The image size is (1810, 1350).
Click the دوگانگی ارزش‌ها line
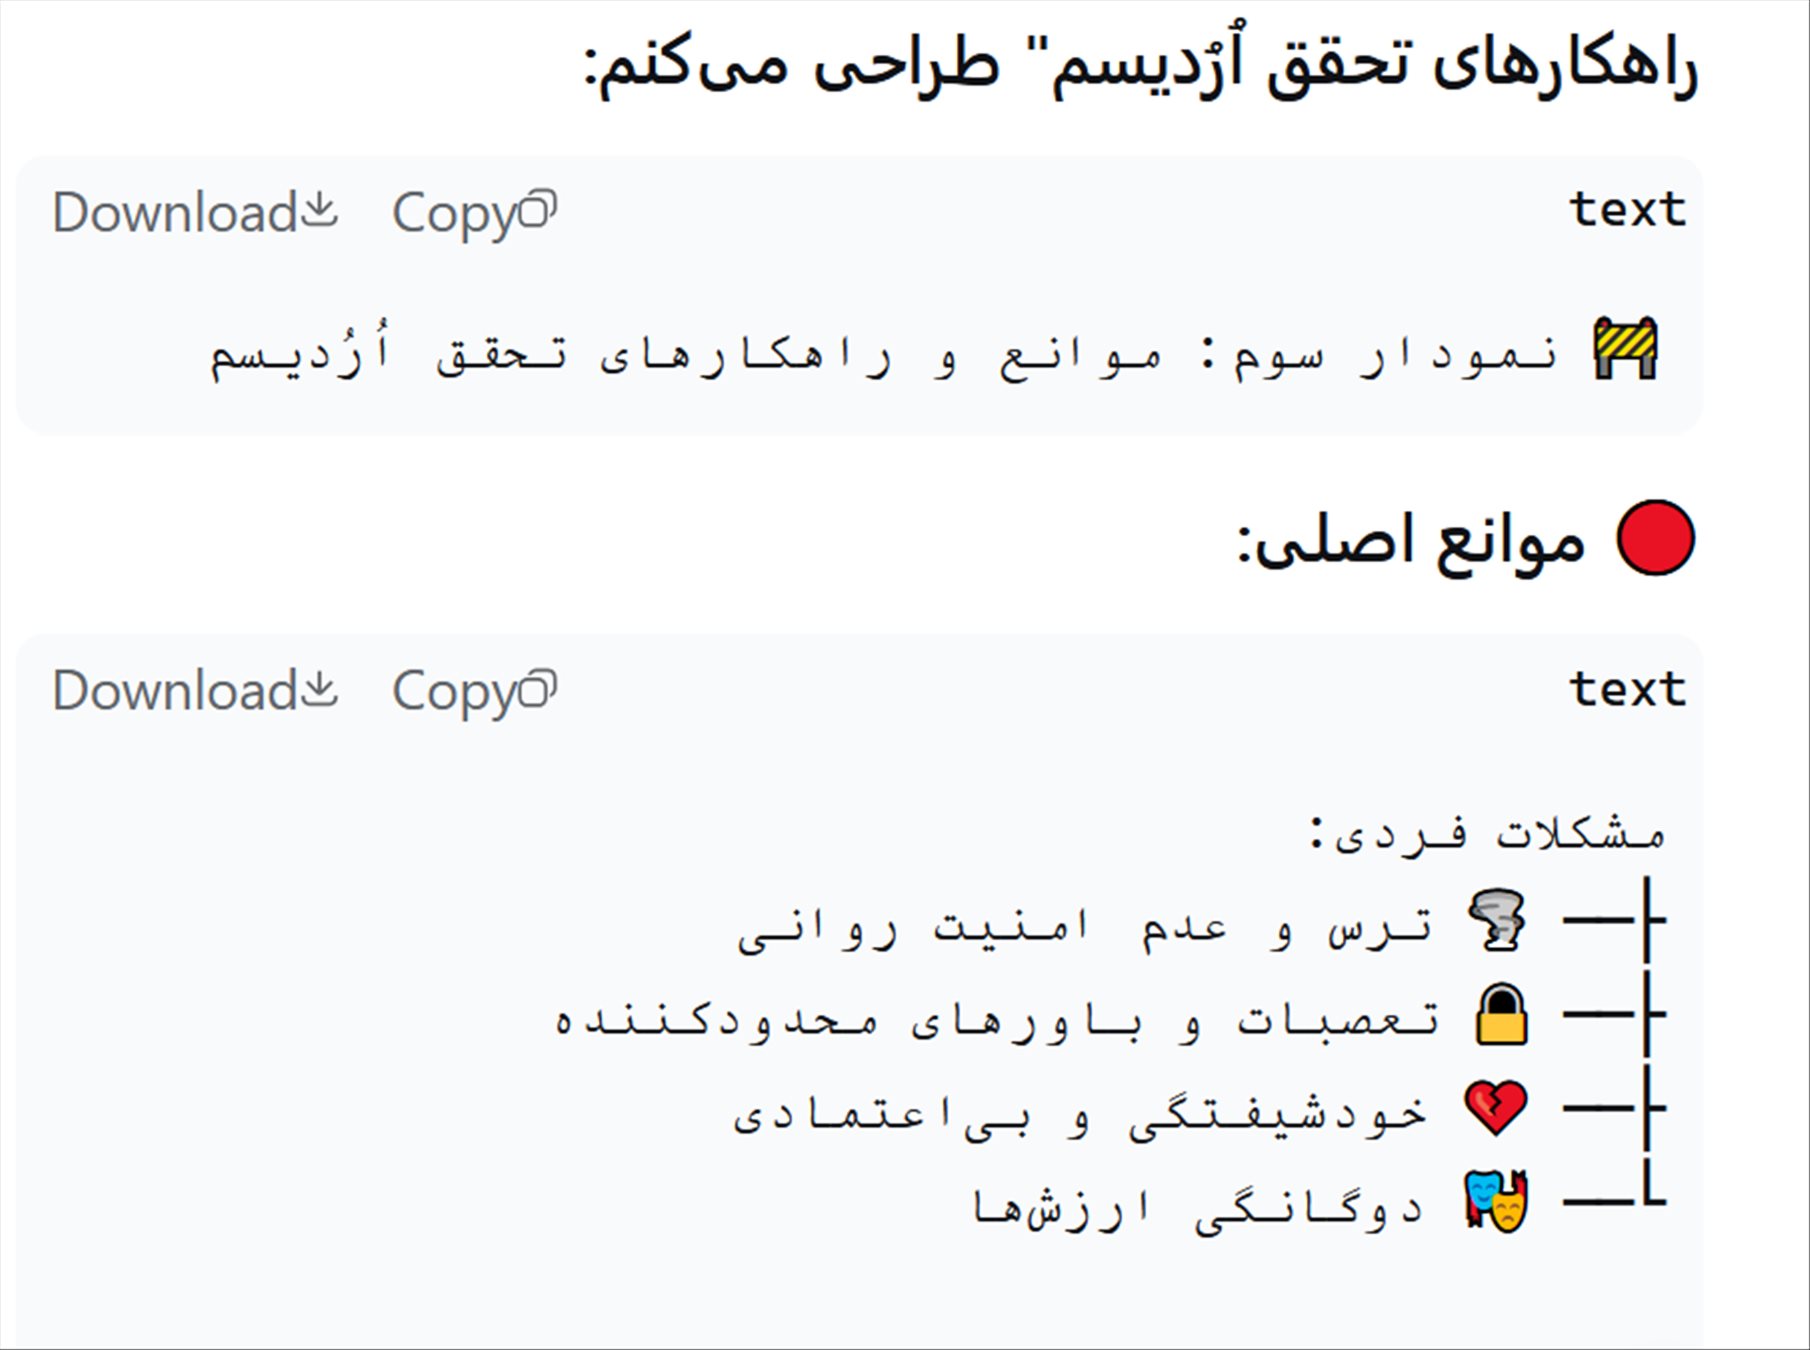tap(1198, 1207)
